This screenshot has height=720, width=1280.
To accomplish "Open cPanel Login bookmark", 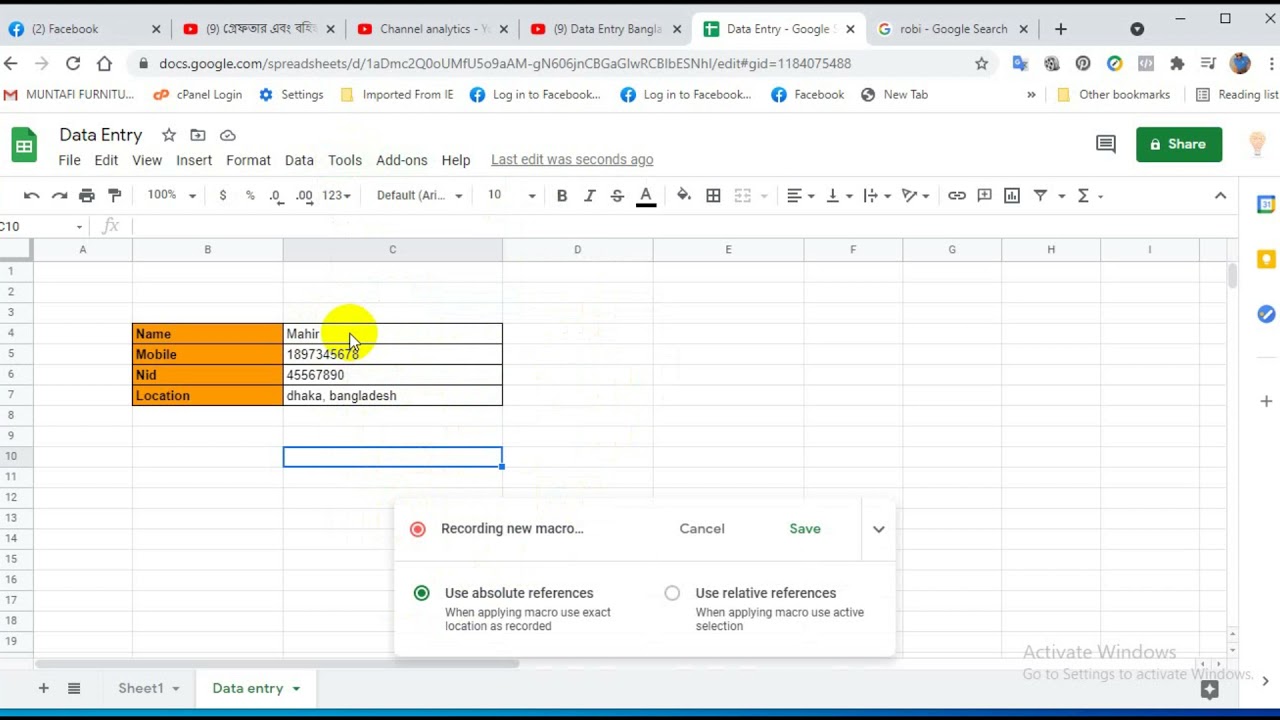I will (198, 95).
